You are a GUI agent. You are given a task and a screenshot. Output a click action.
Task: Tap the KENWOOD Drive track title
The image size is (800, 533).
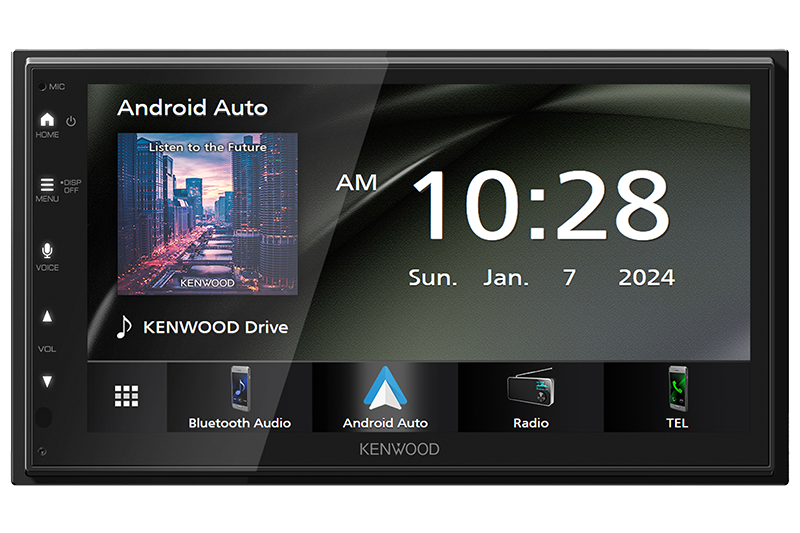pyautogui.click(x=215, y=327)
